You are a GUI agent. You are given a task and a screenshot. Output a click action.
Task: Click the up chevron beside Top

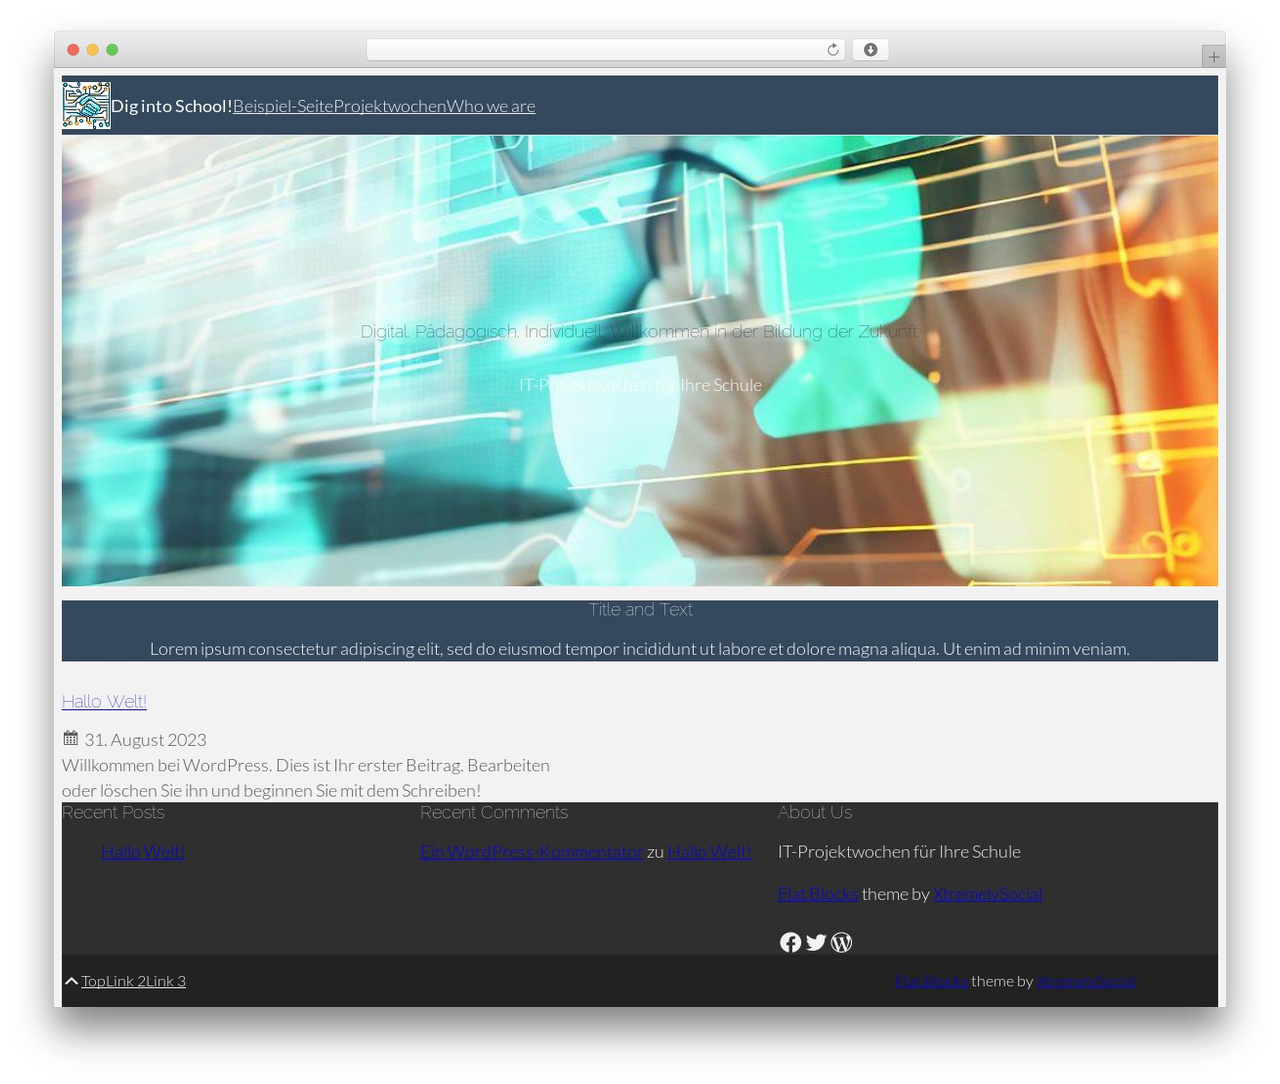(x=71, y=981)
